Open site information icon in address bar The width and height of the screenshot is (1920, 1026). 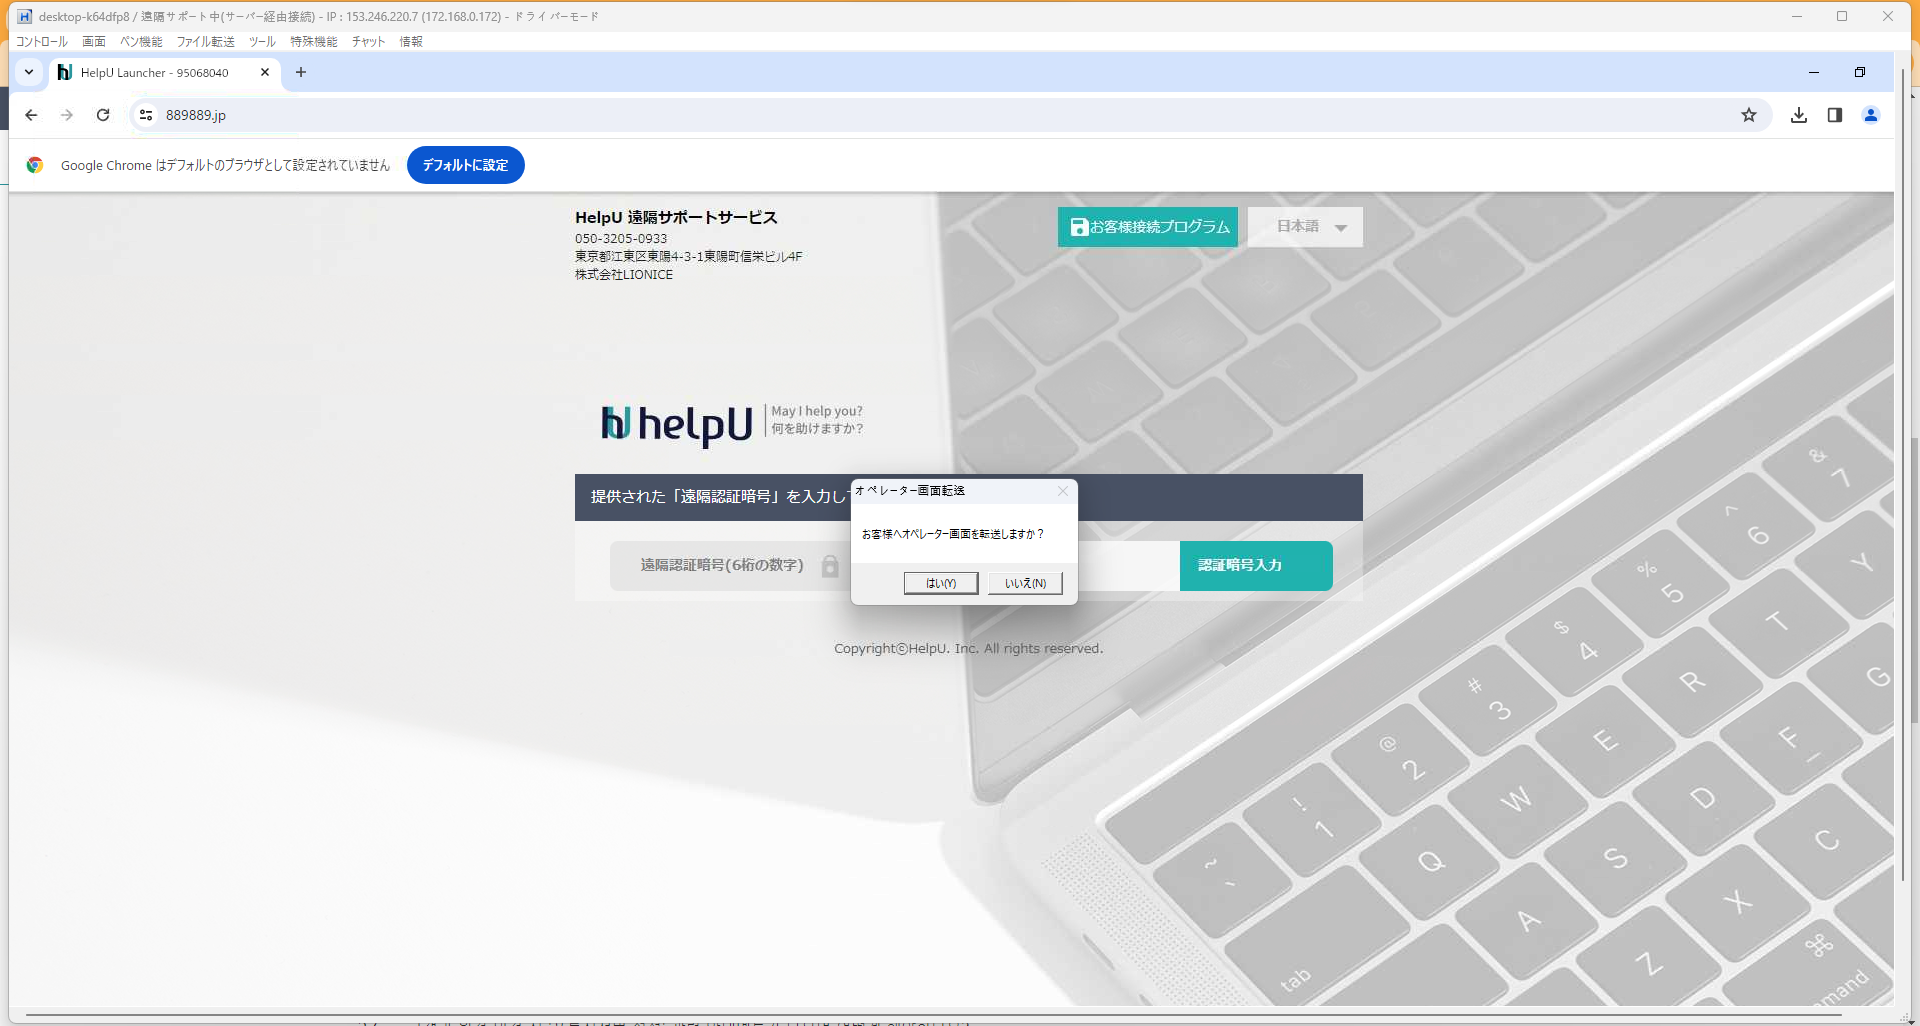click(146, 115)
